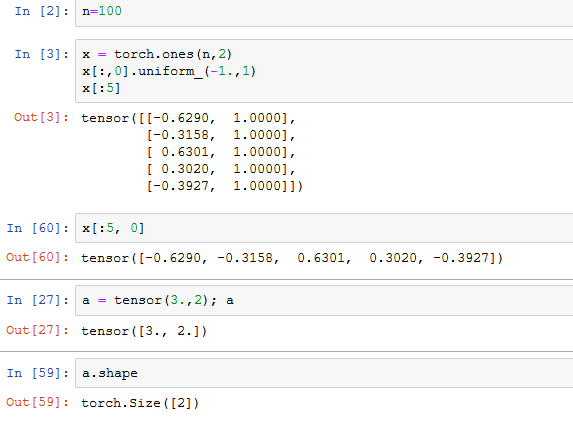Click the tensor([3., 2.]) output
The image size is (573, 427).
click(x=144, y=331)
